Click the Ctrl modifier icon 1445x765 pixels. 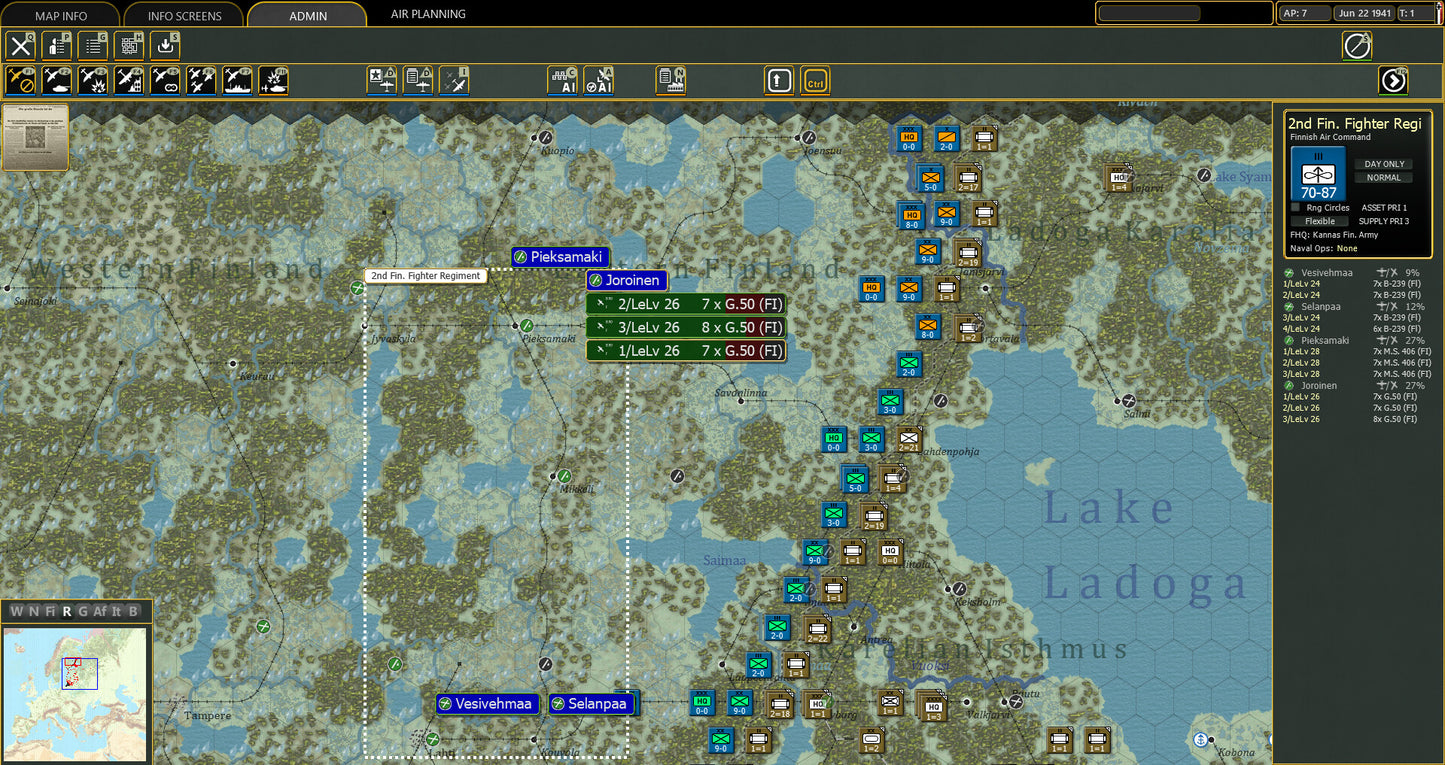click(x=815, y=81)
